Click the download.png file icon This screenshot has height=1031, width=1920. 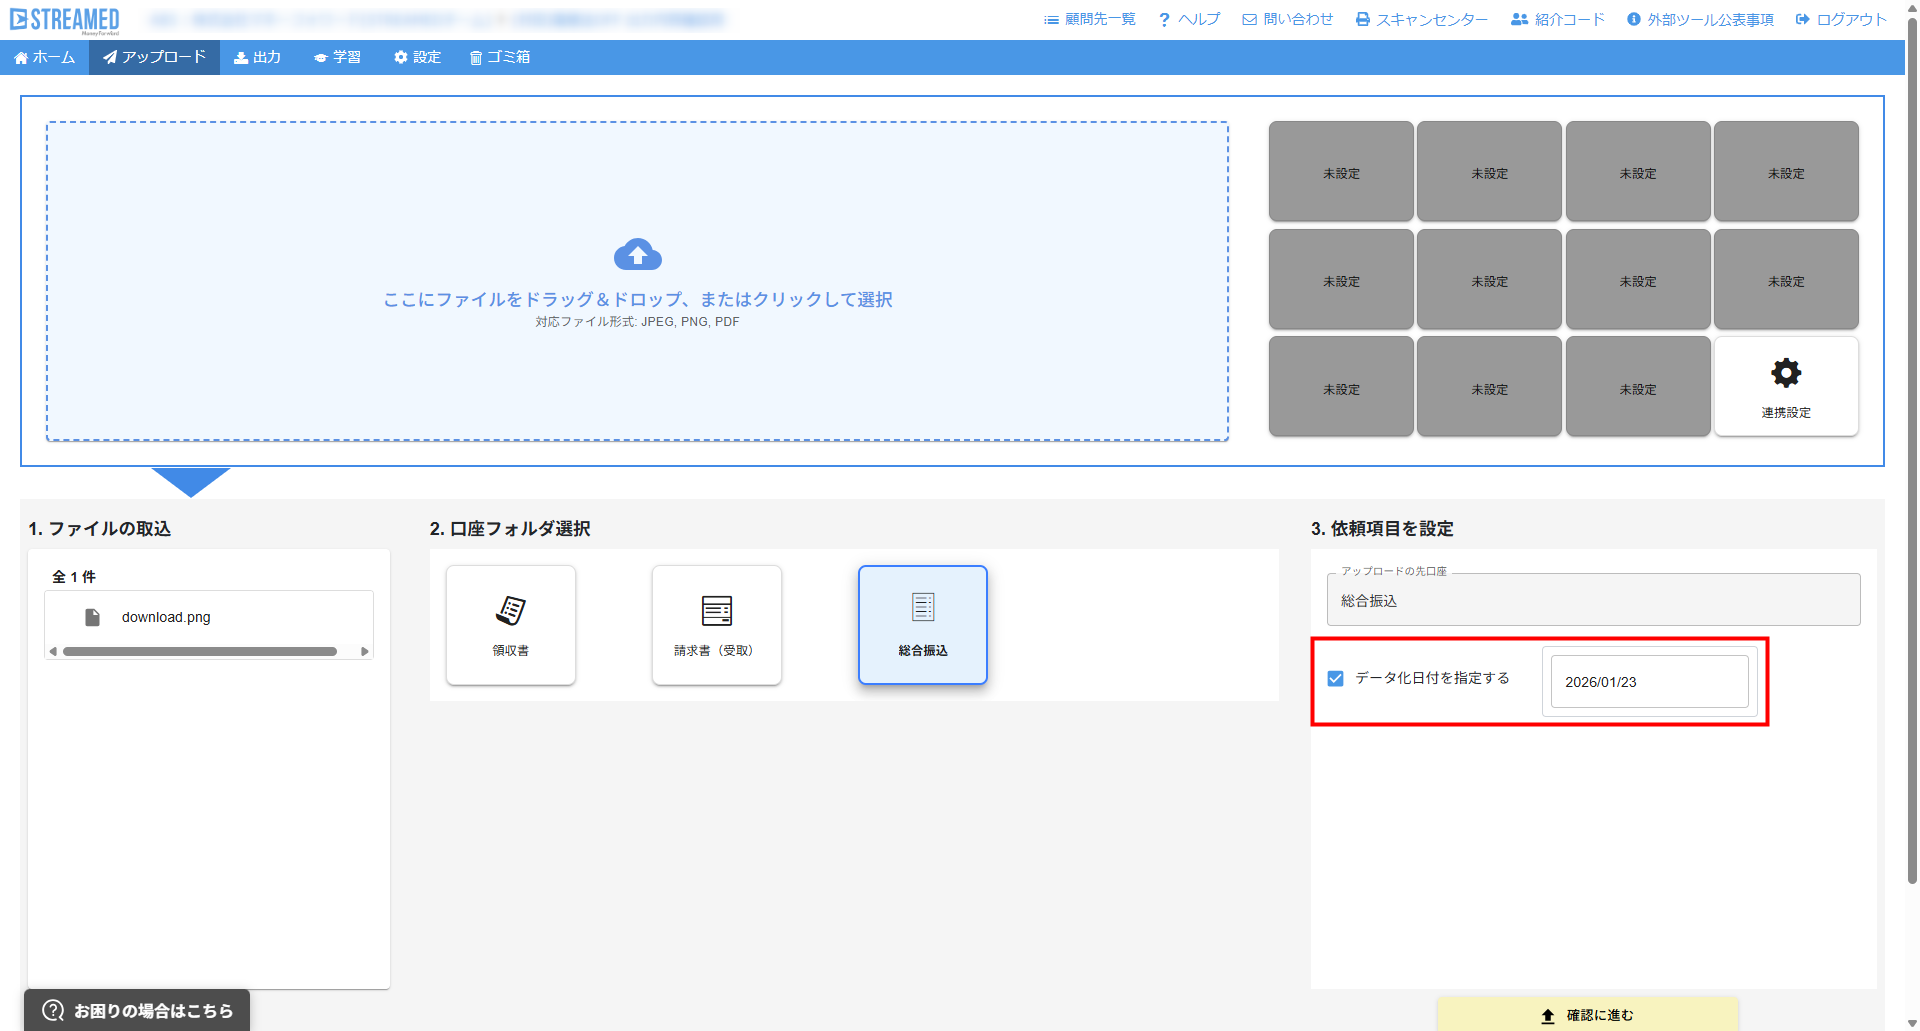[93, 617]
